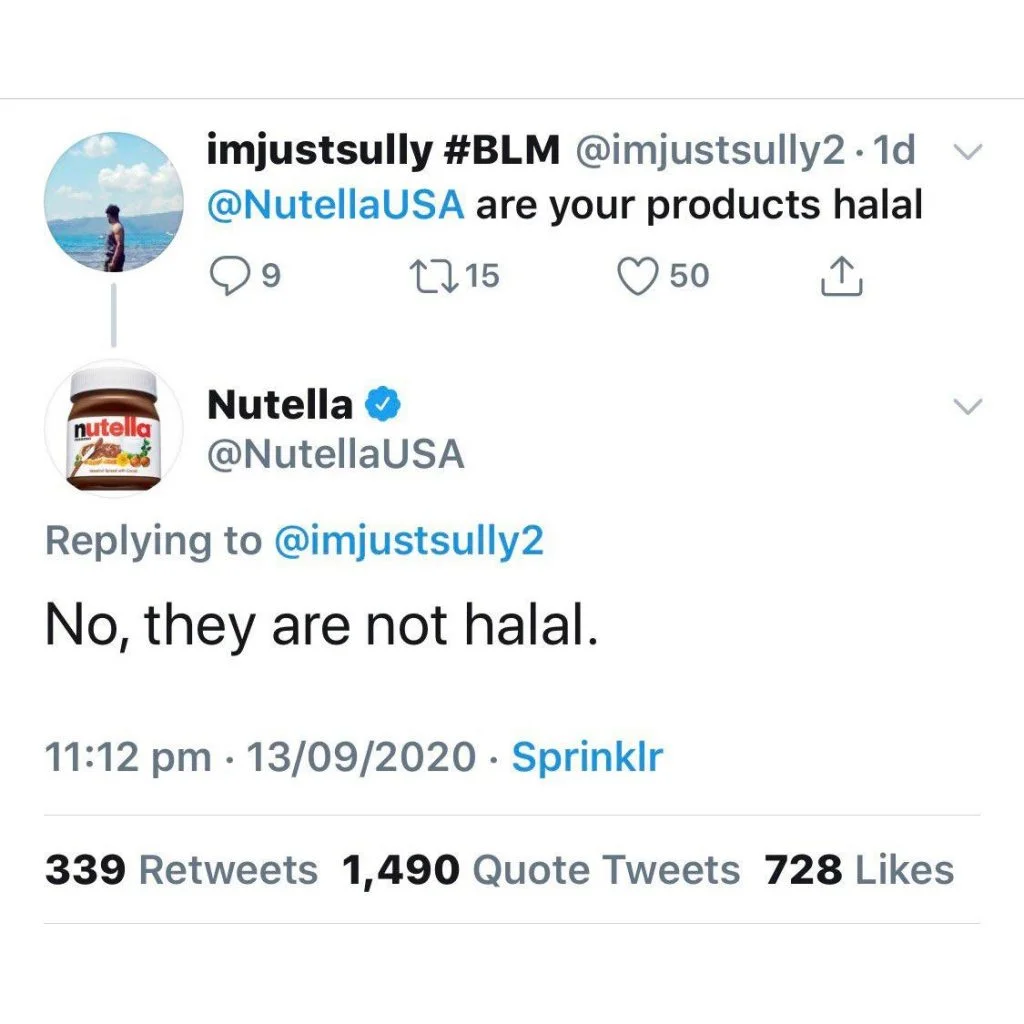Click the 11:12 pm 13/09/2020 timestamp
The height and width of the screenshot is (1024, 1024).
pos(261,758)
